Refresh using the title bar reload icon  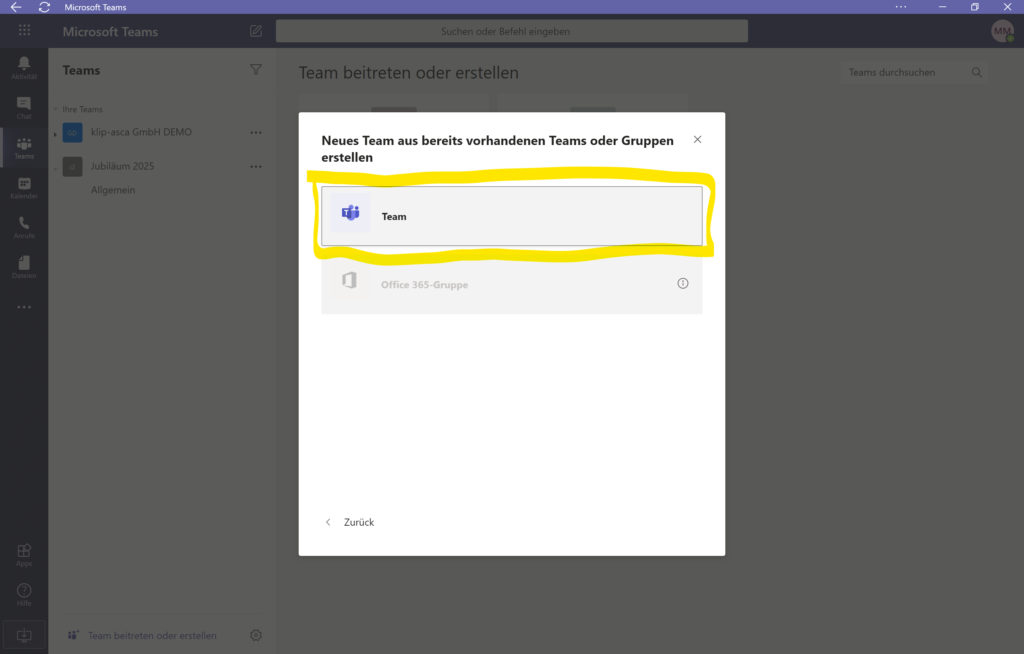tap(44, 7)
